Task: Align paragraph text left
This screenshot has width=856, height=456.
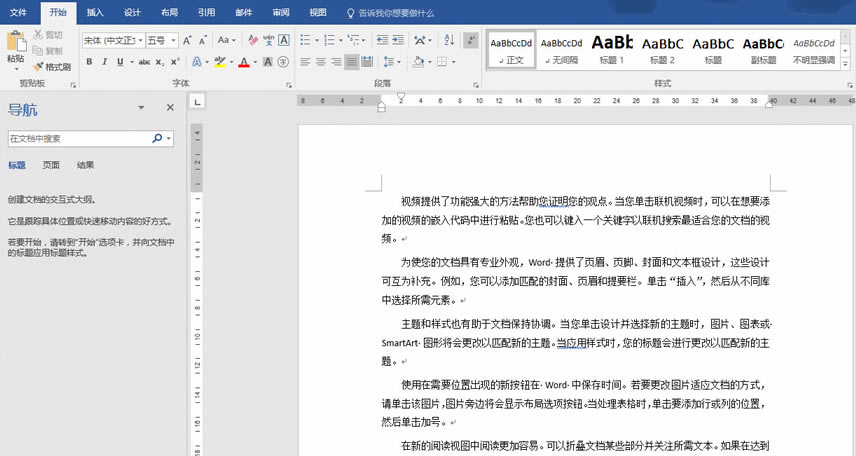Action: [305, 62]
